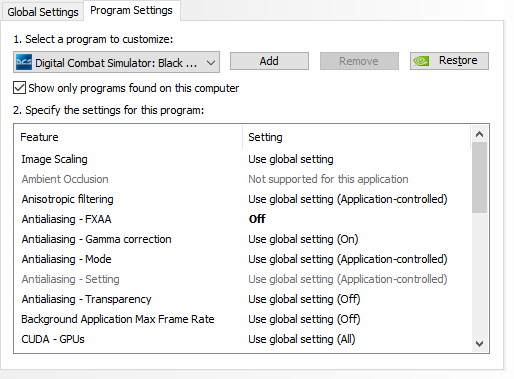
Task: Select the Antialiasing - Mode feature row
Action: click(x=242, y=259)
